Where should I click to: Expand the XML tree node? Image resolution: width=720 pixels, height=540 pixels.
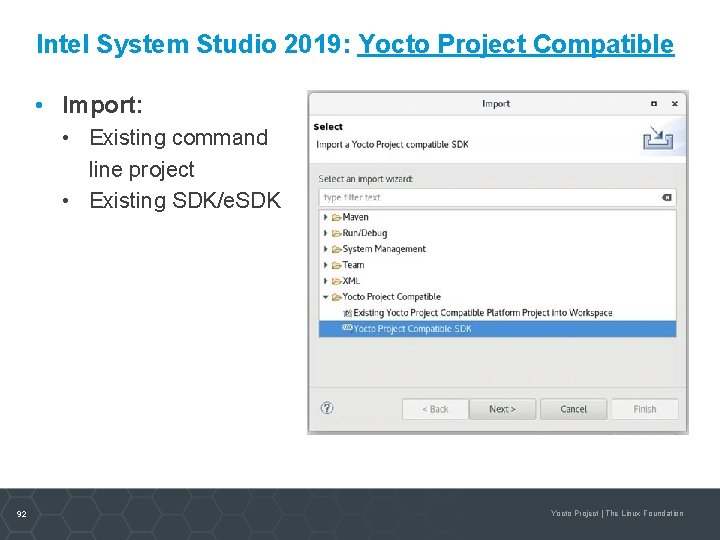coord(326,281)
